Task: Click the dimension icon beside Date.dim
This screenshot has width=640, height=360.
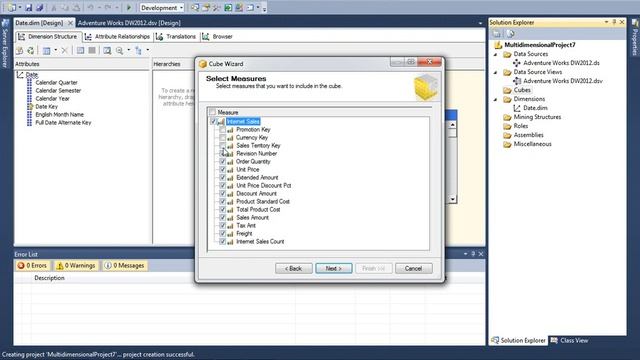Action: point(516,108)
